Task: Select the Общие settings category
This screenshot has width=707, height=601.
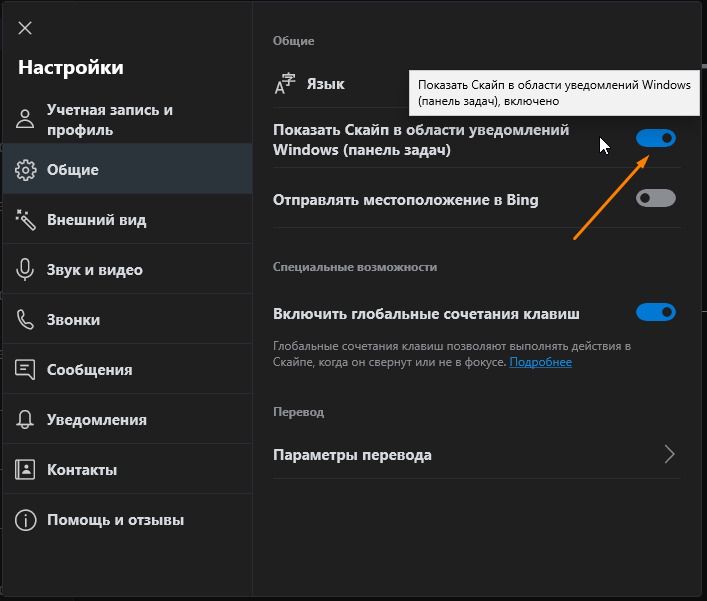Action: click(x=128, y=169)
